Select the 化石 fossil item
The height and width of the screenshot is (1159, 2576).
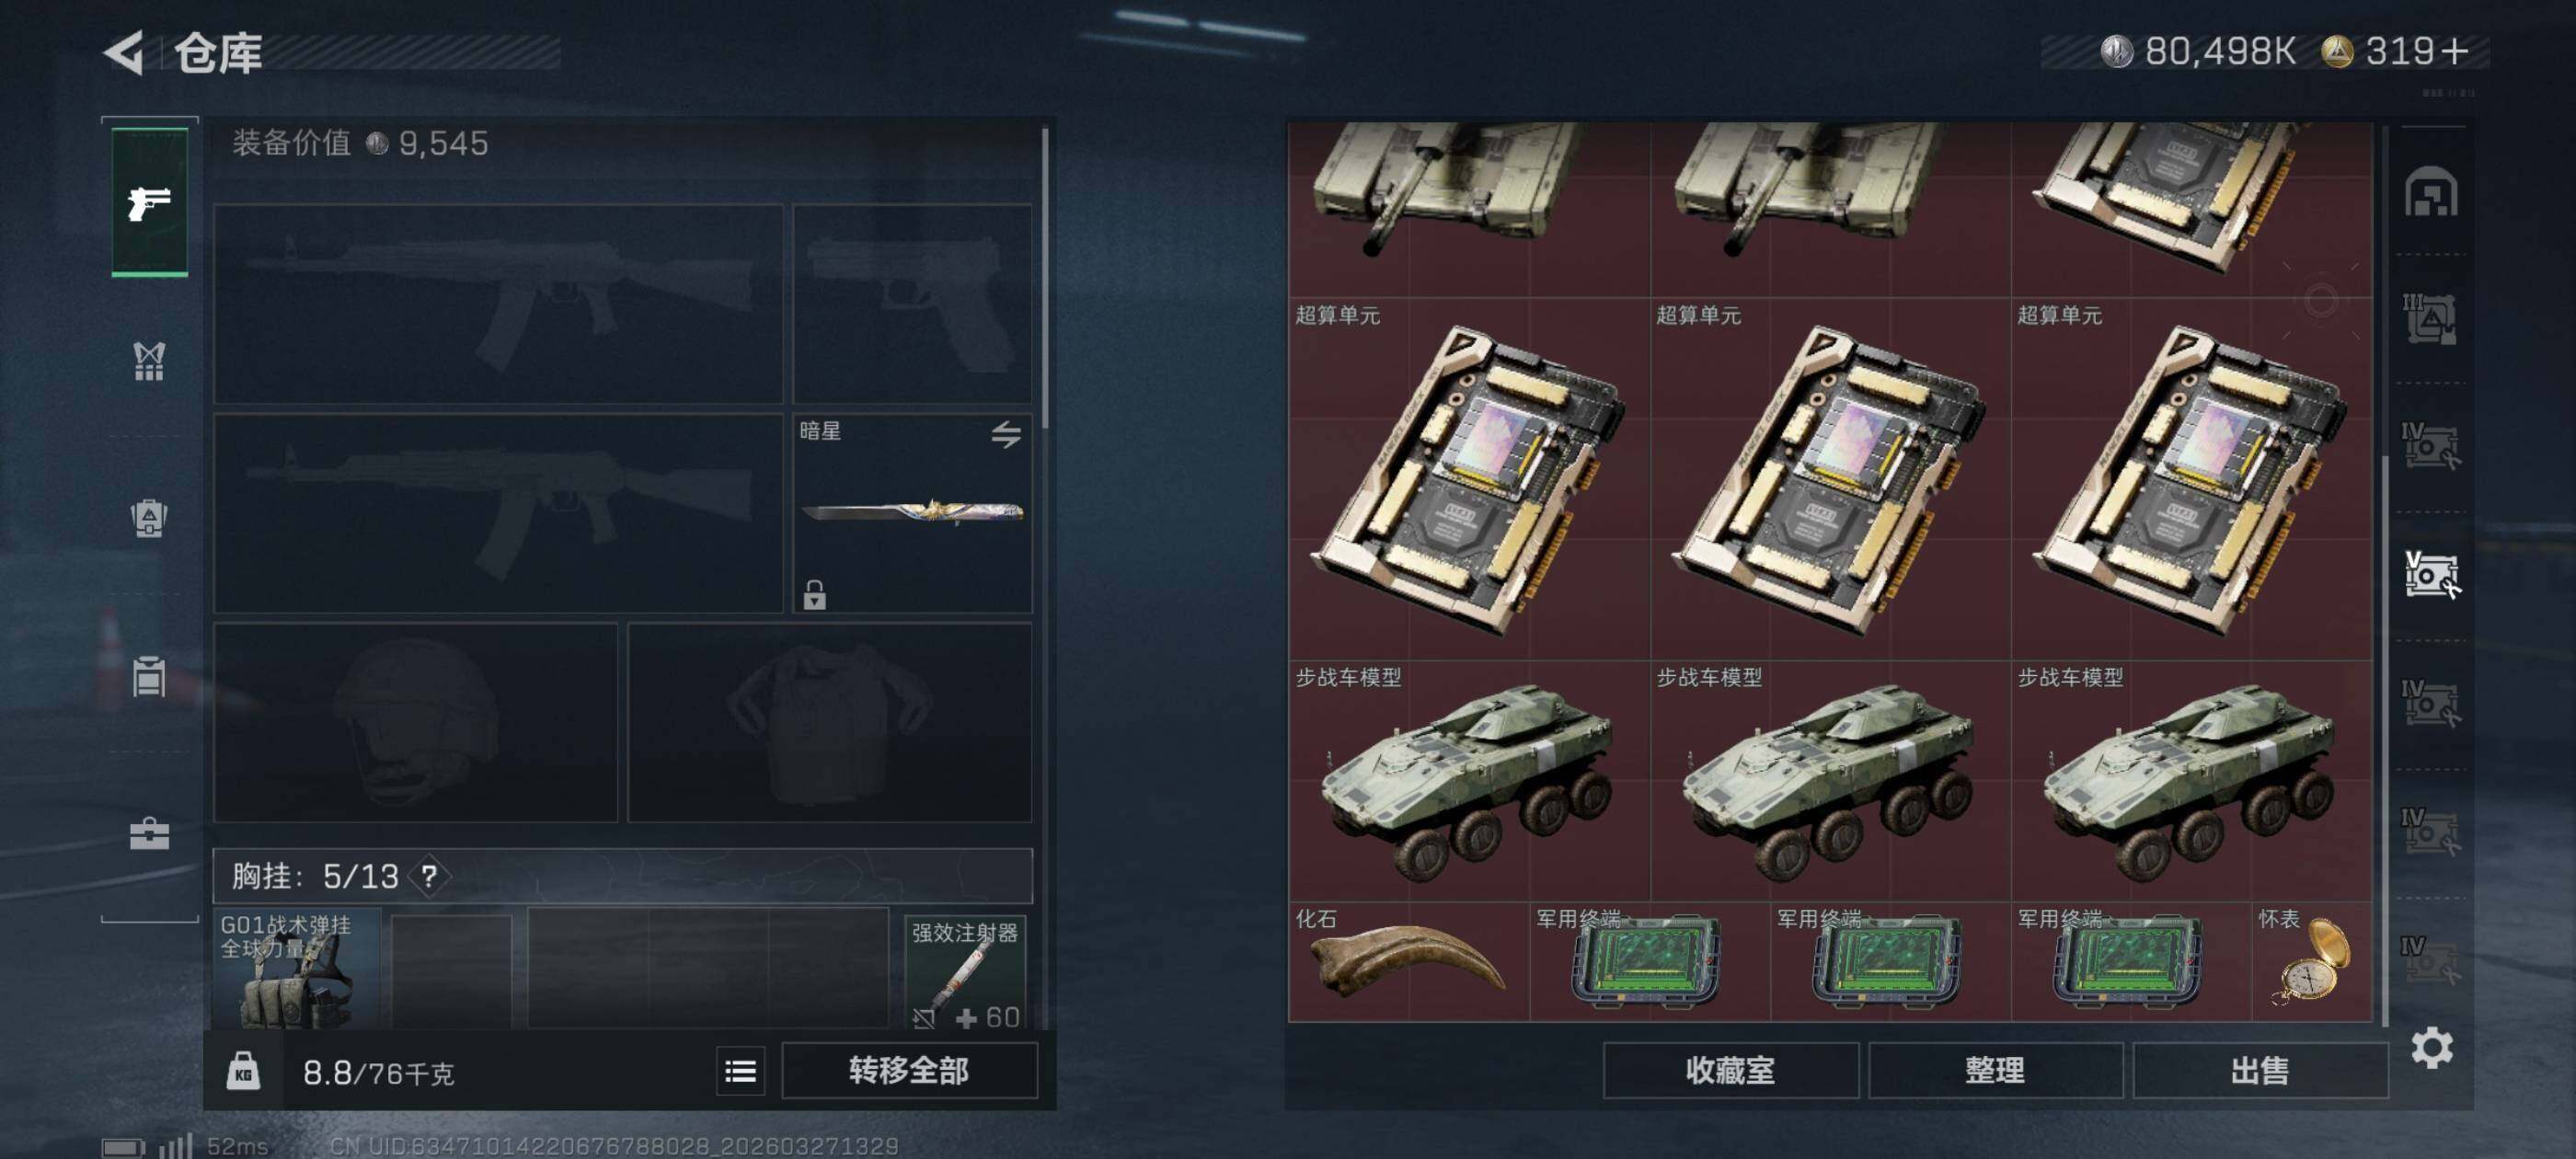[1408, 961]
